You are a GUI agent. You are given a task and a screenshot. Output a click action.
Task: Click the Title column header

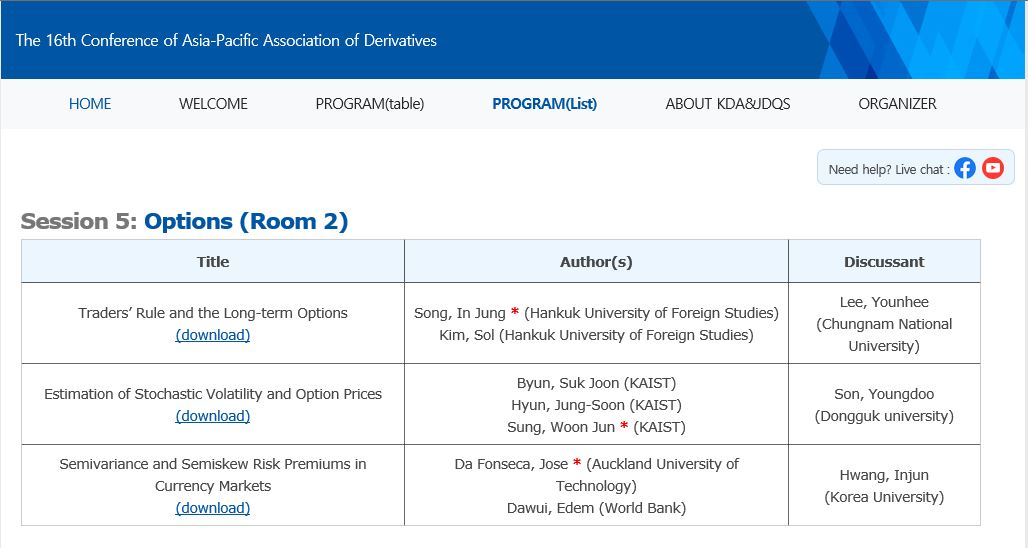(213, 262)
